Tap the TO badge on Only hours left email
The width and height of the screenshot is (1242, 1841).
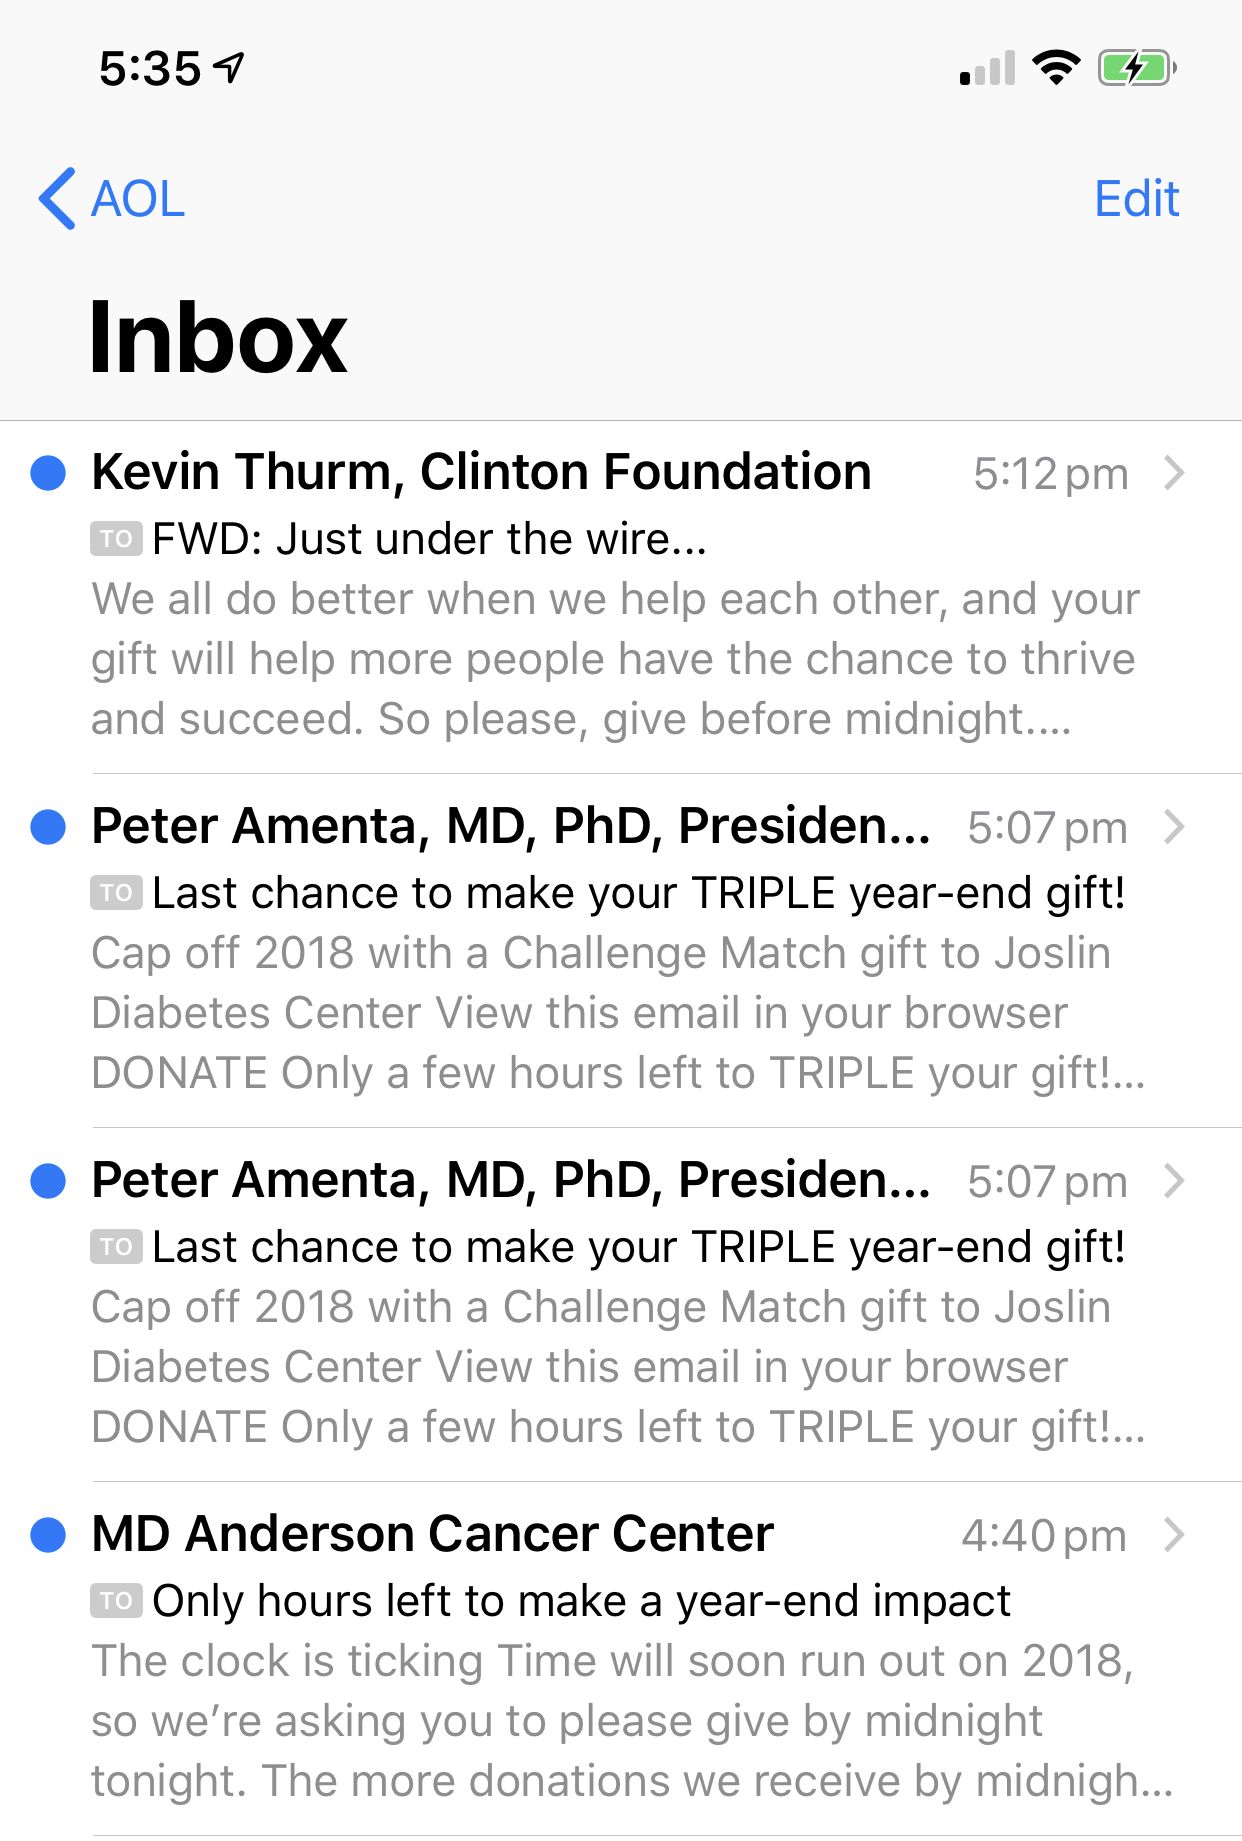point(116,1601)
